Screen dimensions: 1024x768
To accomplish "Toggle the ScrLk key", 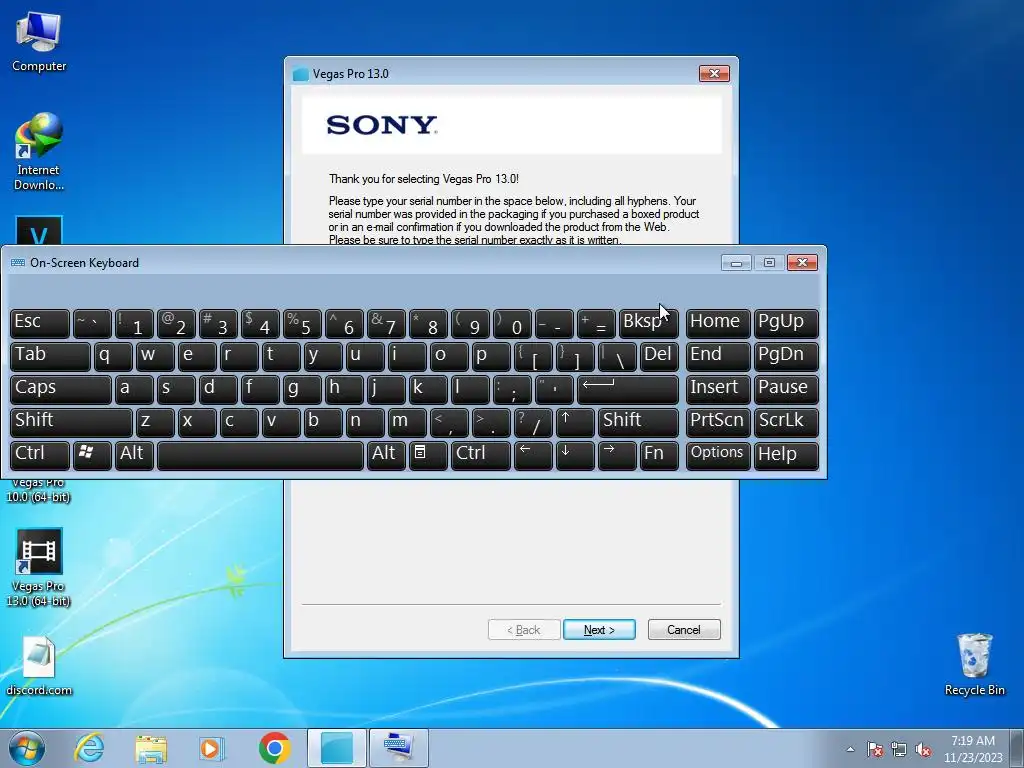I will [x=786, y=422].
